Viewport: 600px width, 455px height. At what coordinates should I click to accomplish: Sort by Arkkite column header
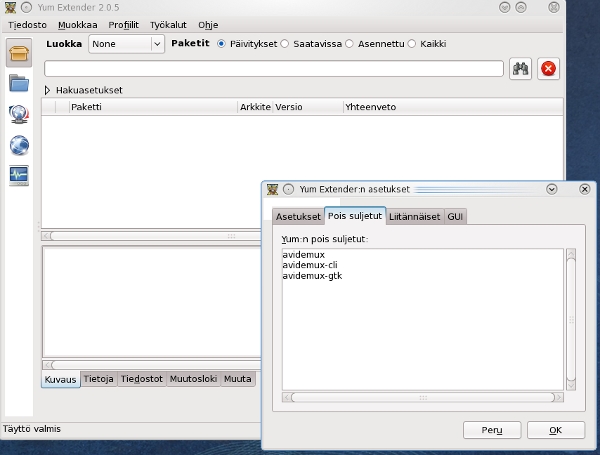pyautogui.click(x=255, y=107)
